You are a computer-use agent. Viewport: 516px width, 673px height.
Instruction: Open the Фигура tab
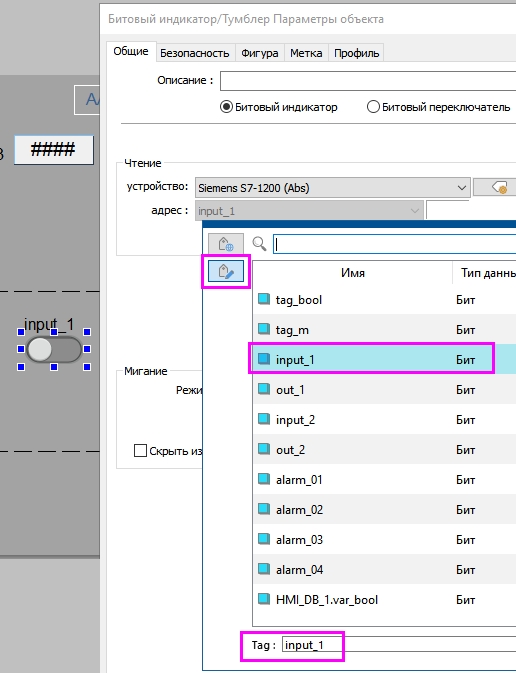(260, 53)
